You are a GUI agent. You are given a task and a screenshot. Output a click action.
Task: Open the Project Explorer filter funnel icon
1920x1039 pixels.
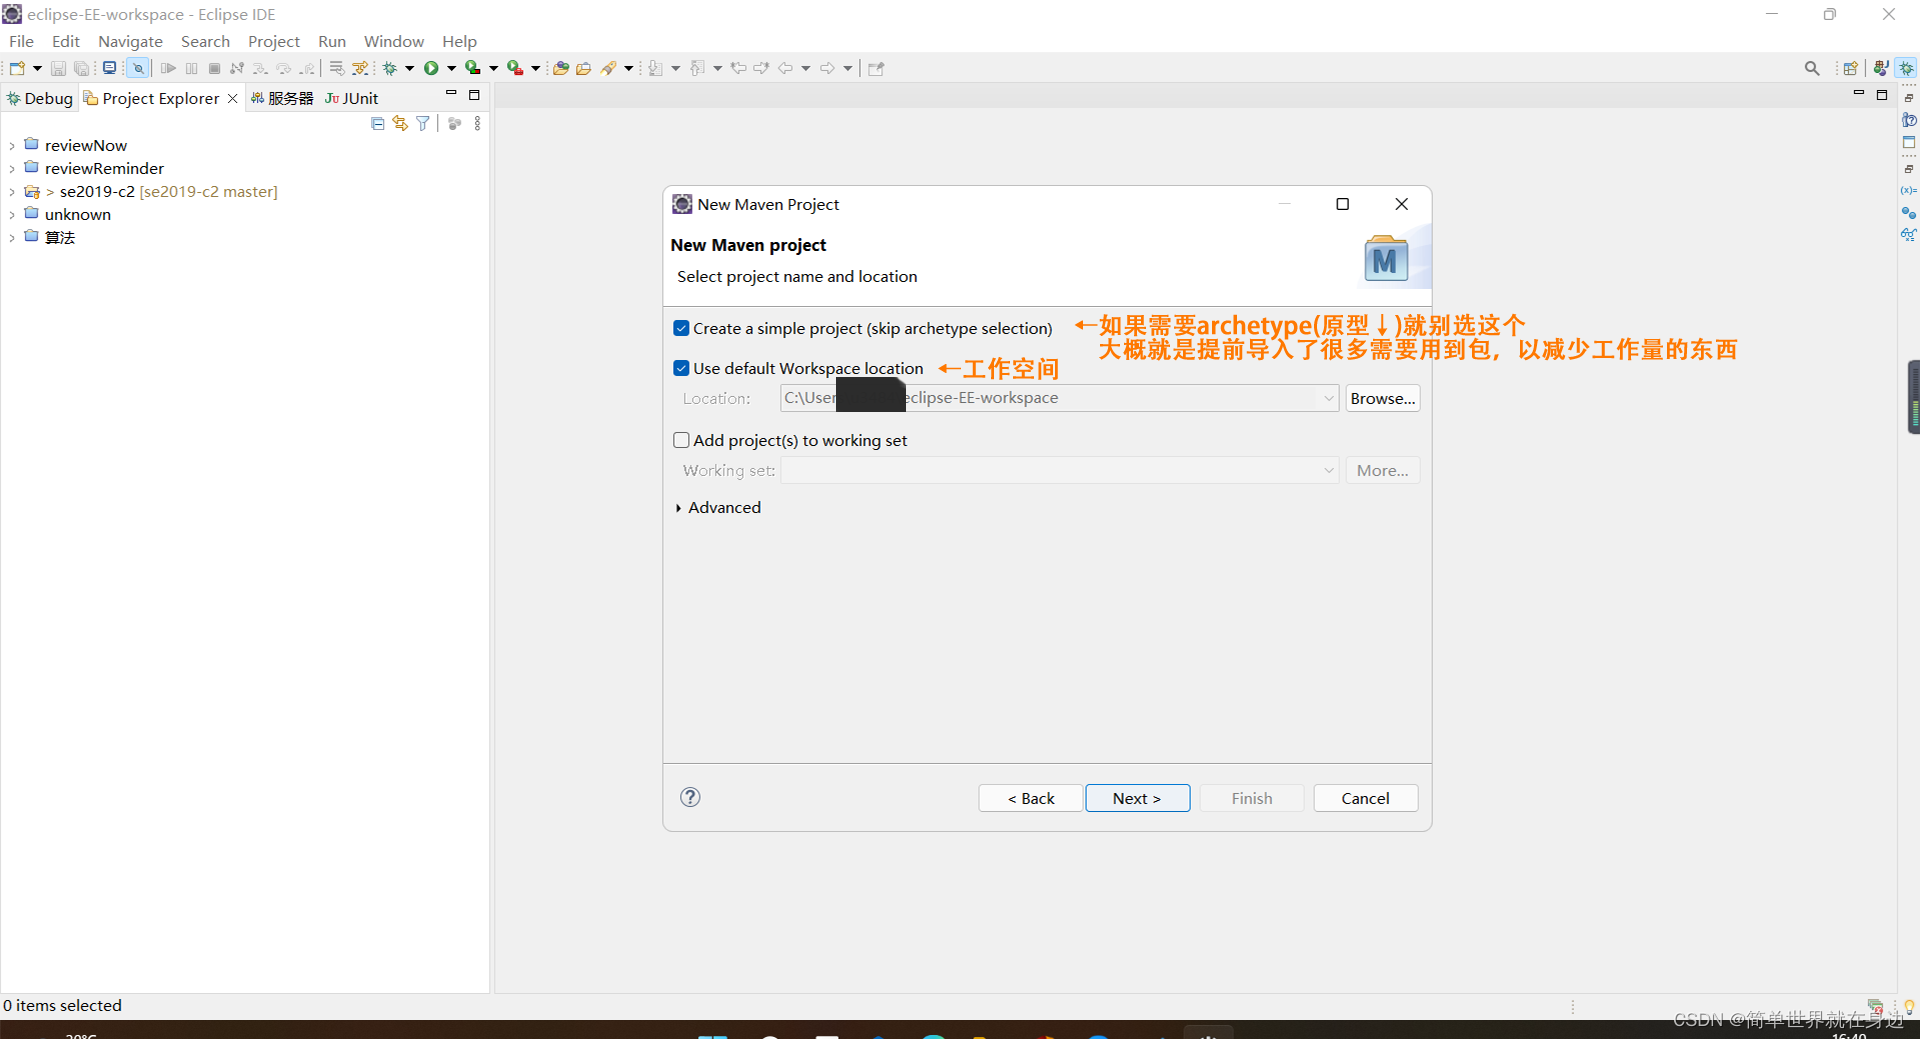(x=422, y=122)
